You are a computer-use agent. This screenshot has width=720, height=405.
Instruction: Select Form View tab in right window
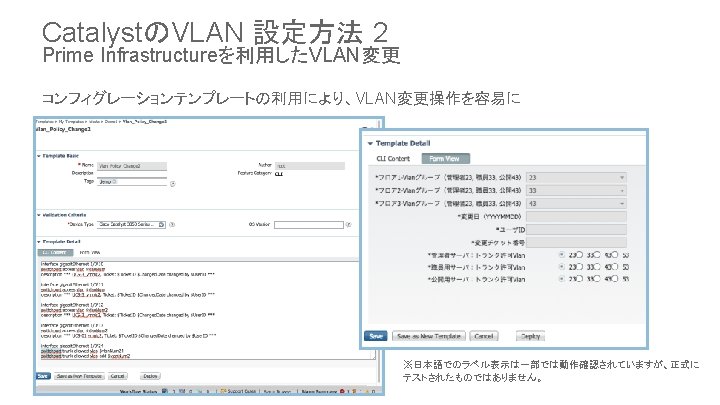pos(444,158)
